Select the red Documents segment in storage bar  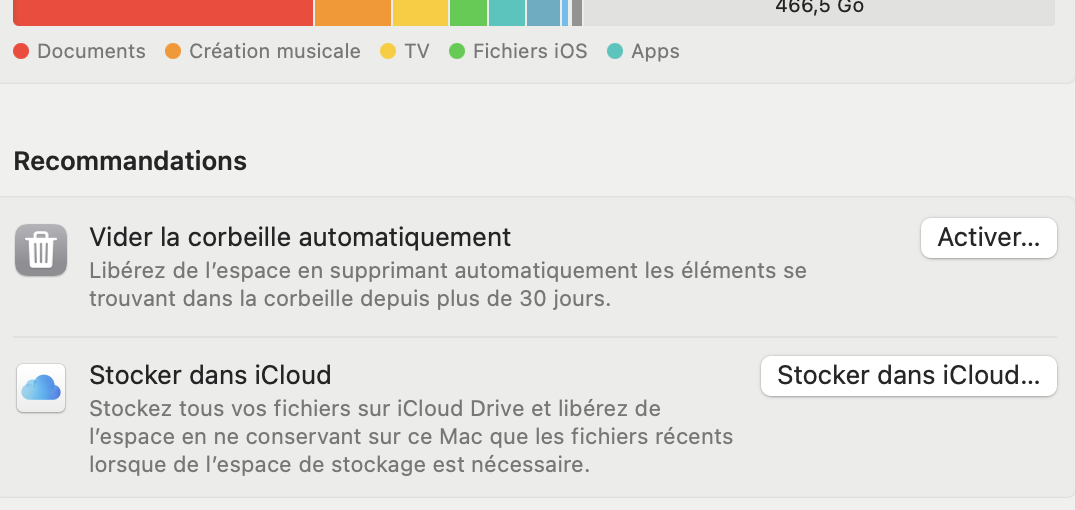[163, 12]
